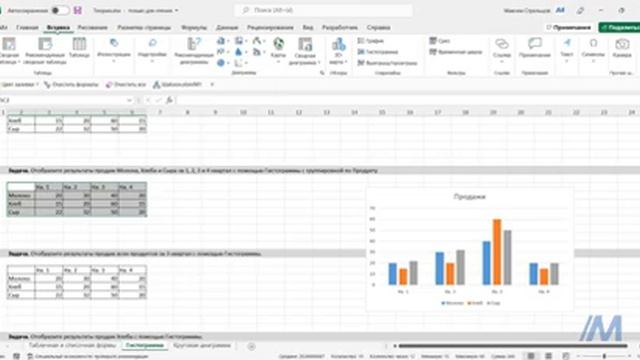Screen dimensions: 640x360
Task: Open the Разработчик ribbon tab
Action: coord(340,27)
